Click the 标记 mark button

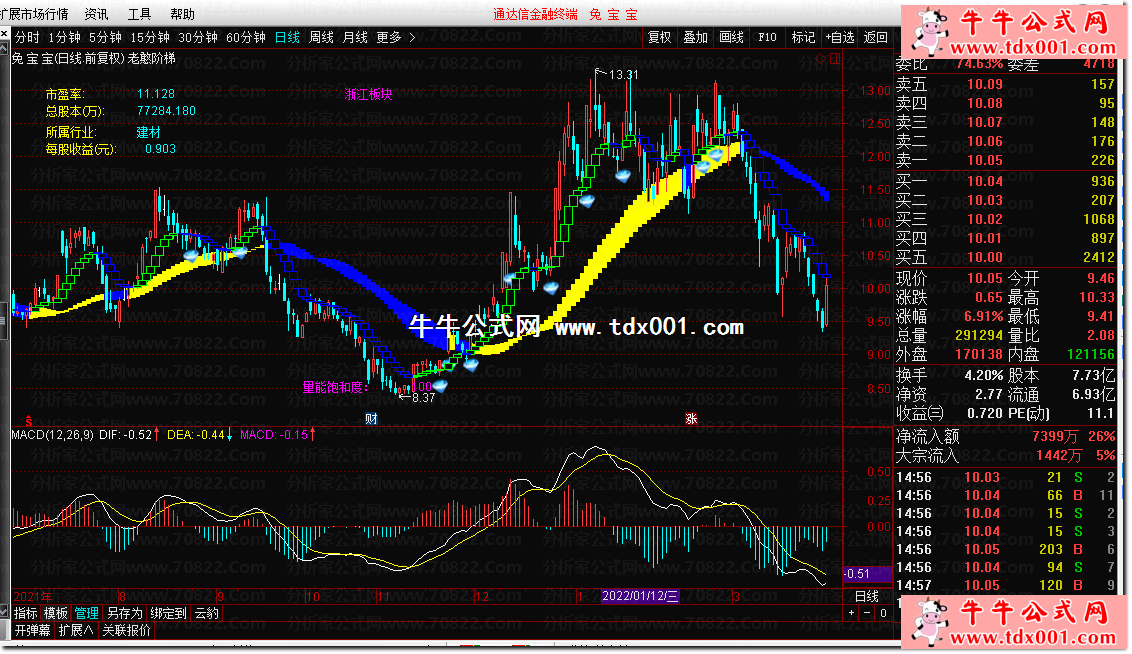[803, 37]
